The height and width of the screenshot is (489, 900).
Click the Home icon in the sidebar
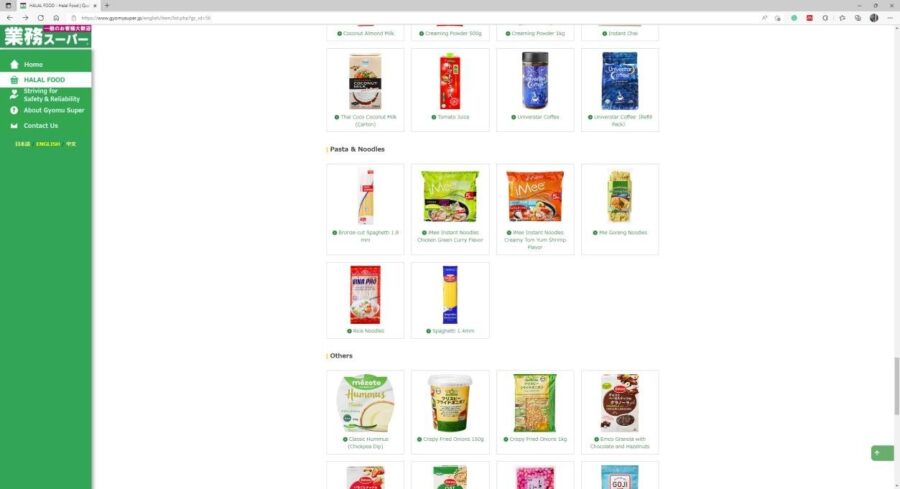point(14,64)
